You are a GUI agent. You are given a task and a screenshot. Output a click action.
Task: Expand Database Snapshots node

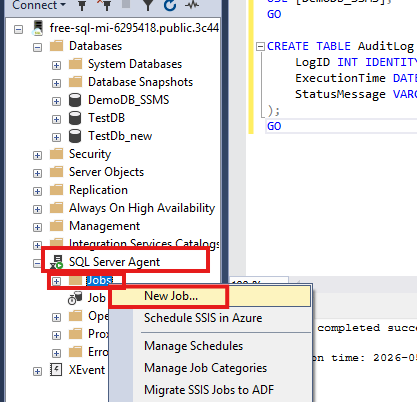pos(56,83)
